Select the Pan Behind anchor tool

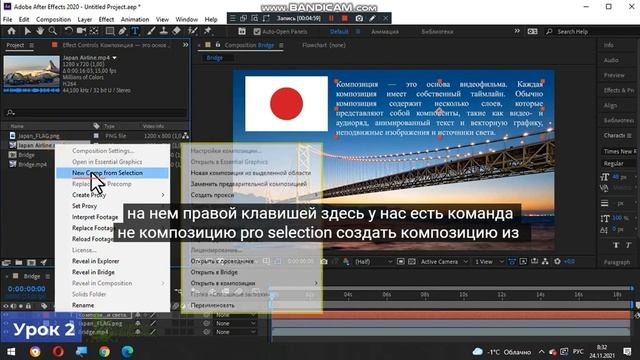[x=94, y=31]
